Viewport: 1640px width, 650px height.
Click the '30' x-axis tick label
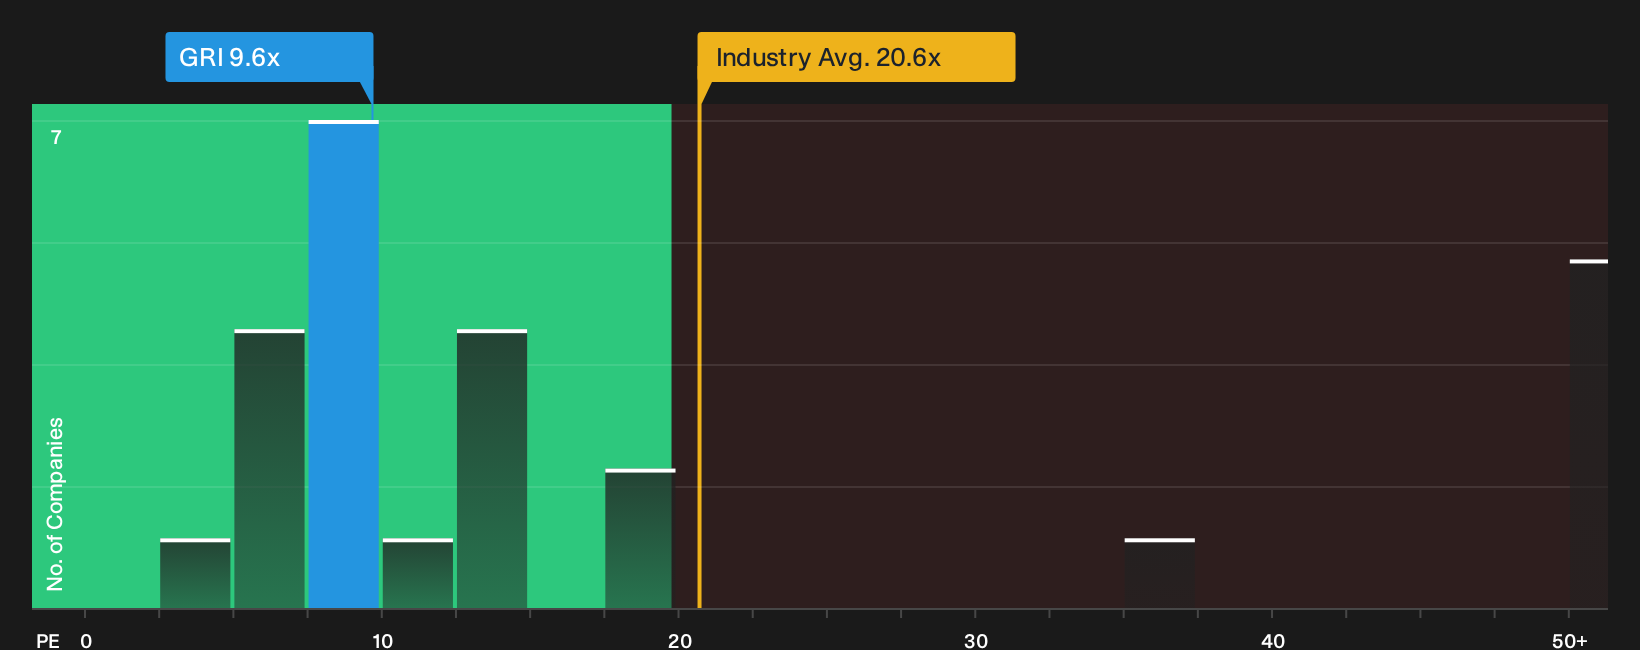(x=976, y=641)
